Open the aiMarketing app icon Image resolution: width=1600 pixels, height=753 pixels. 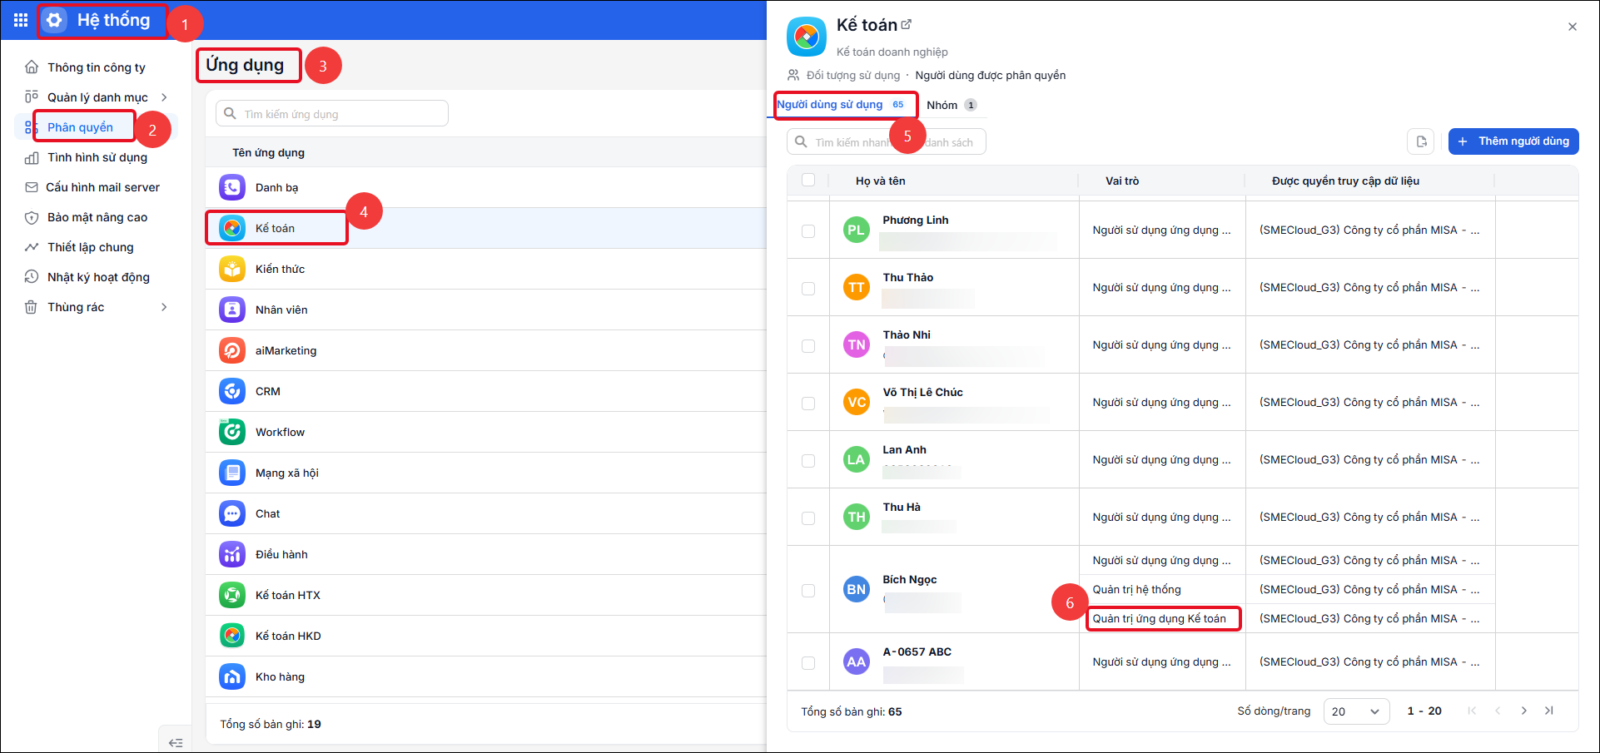click(232, 351)
